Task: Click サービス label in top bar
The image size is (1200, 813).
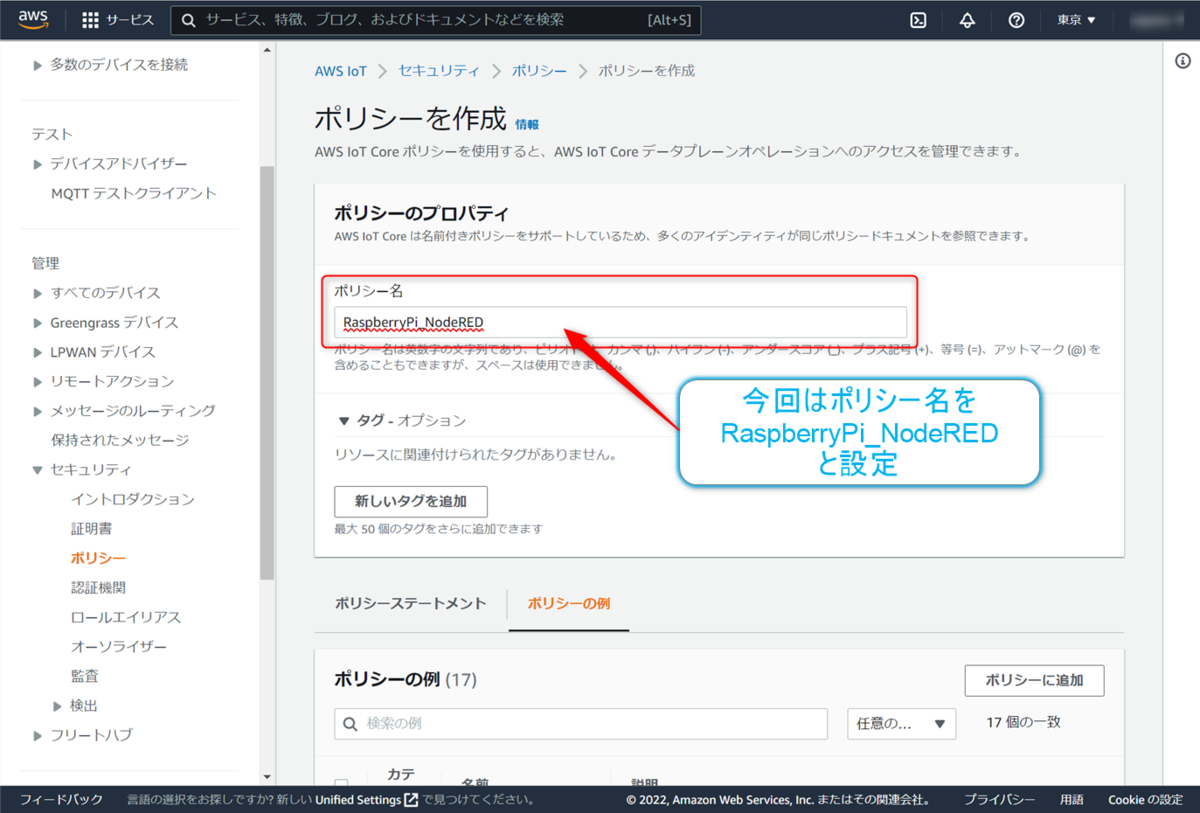Action: [x=130, y=20]
